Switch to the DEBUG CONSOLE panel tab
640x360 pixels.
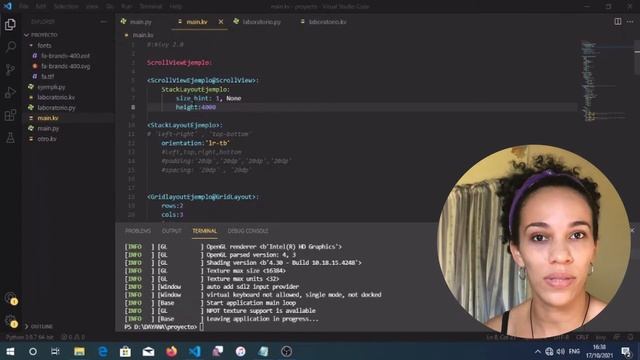click(x=248, y=231)
